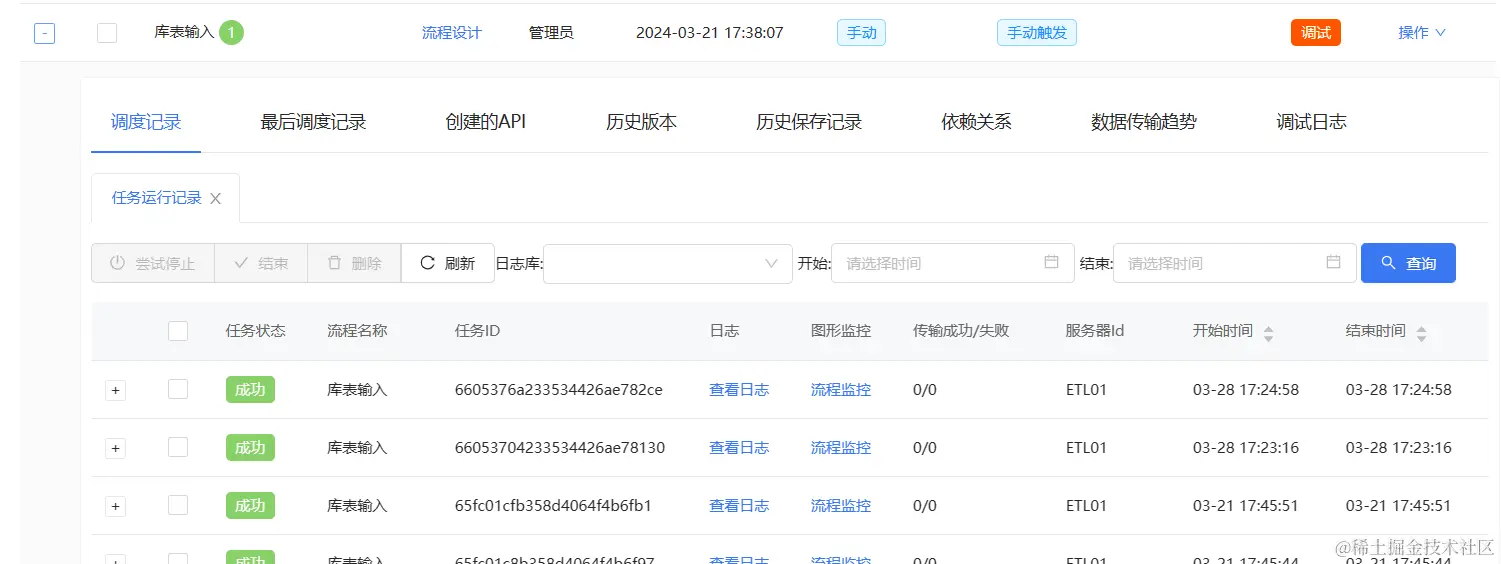The image size is (1501, 564).
Task: Click task ID 66053704233534426ae78130
Action: point(560,448)
